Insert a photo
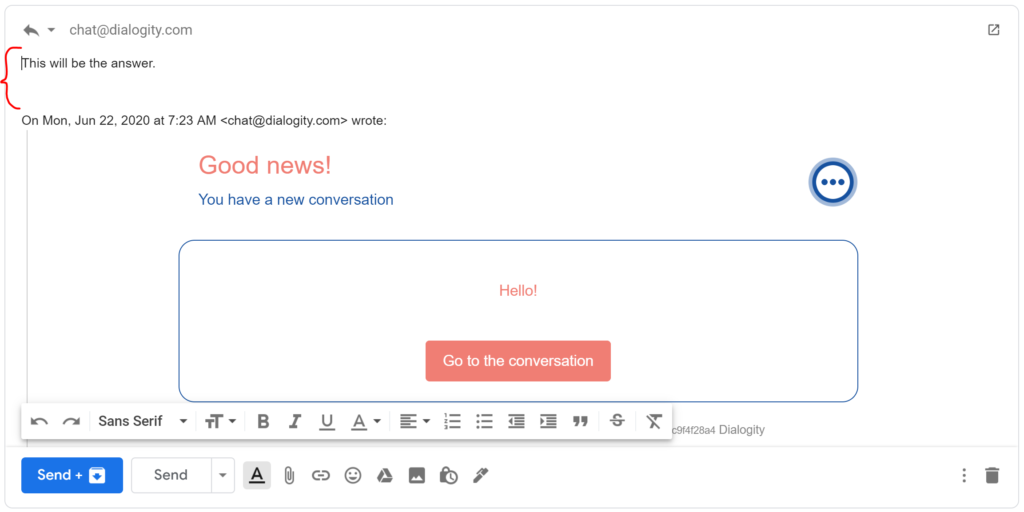The height and width of the screenshot is (512, 1024). (x=417, y=475)
